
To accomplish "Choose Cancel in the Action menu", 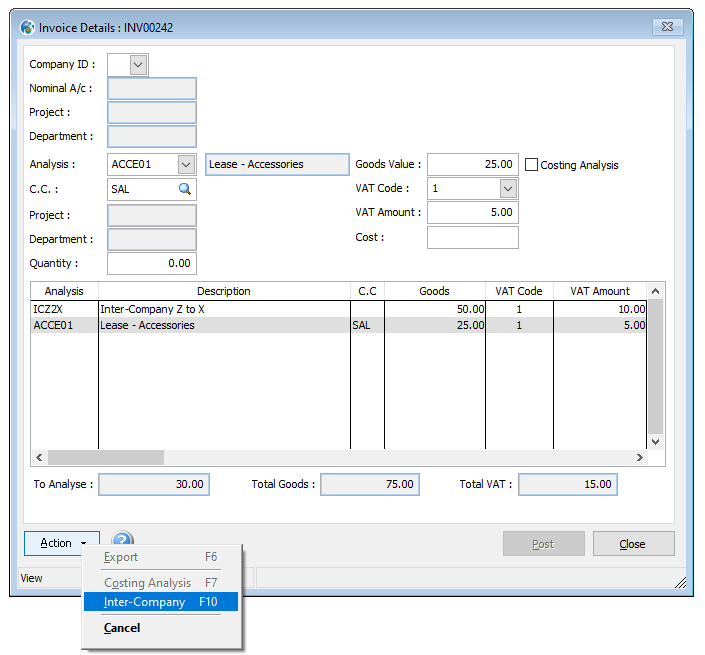I will point(161,628).
